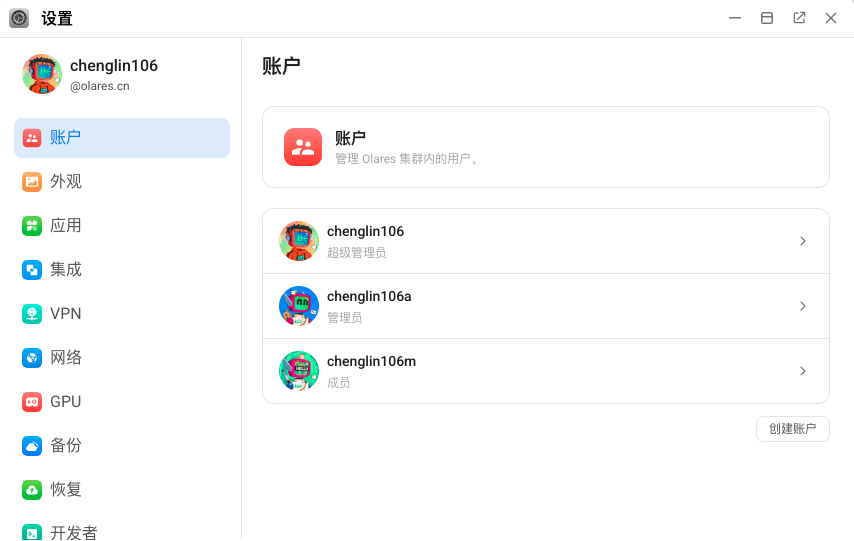Open the 恢复 menu entry
854x541 pixels.
point(66,490)
